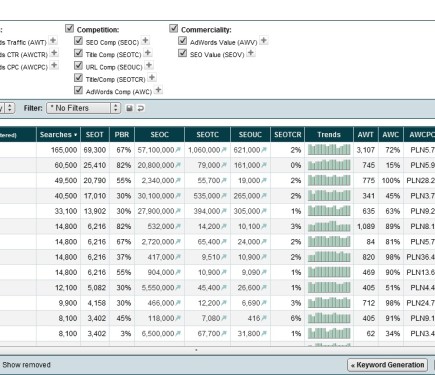
Task: Open SEOUC link arrow for 621,000
Action: 264,150
